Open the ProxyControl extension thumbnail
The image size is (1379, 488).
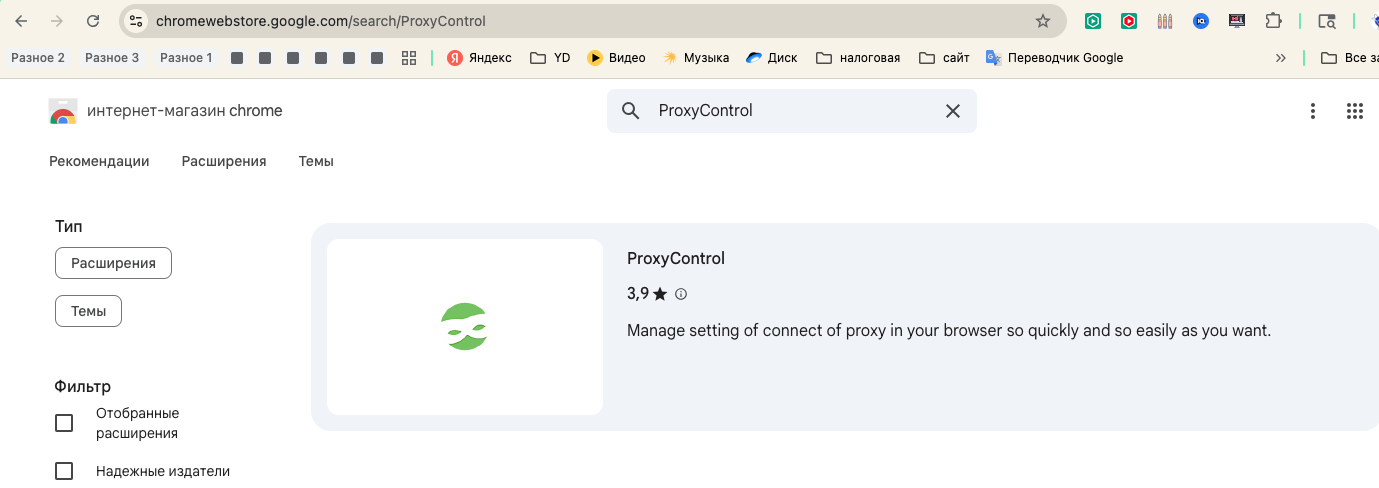pos(465,327)
